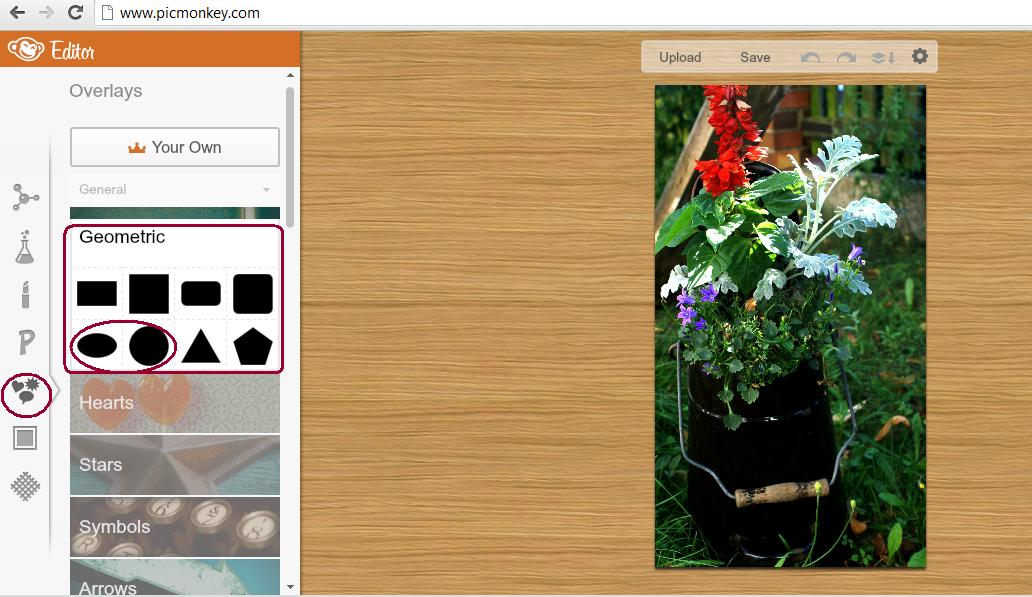Click the address bar showing www.picmonkey.com
The image size is (1032, 597).
click(563, 13)
